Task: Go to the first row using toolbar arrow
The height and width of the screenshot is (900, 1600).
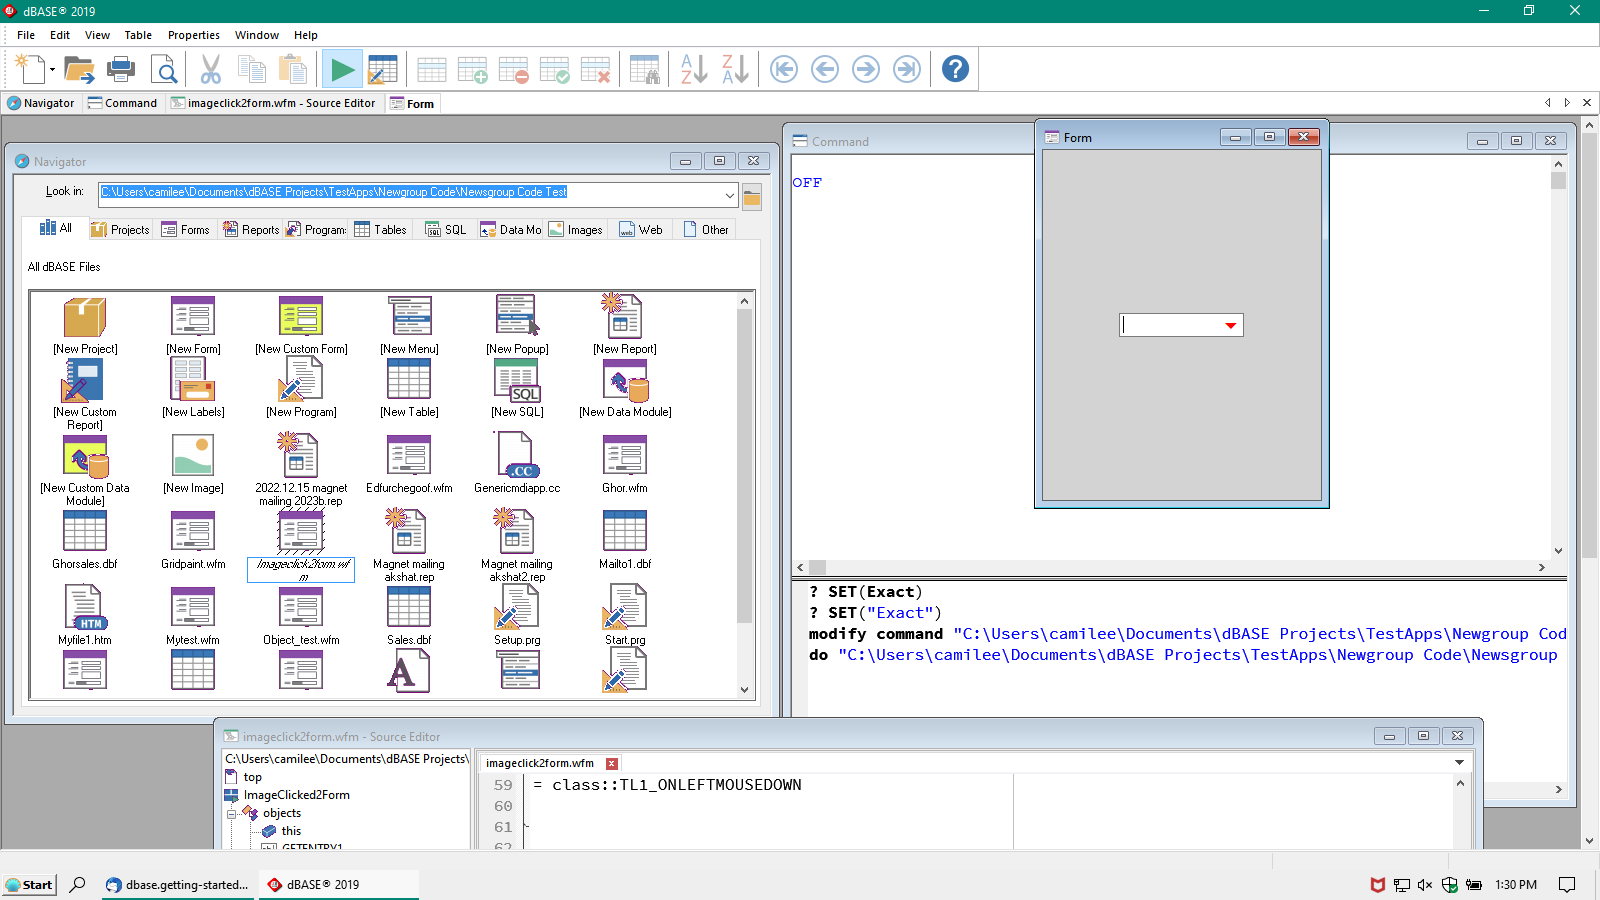Action: (784, 69)
